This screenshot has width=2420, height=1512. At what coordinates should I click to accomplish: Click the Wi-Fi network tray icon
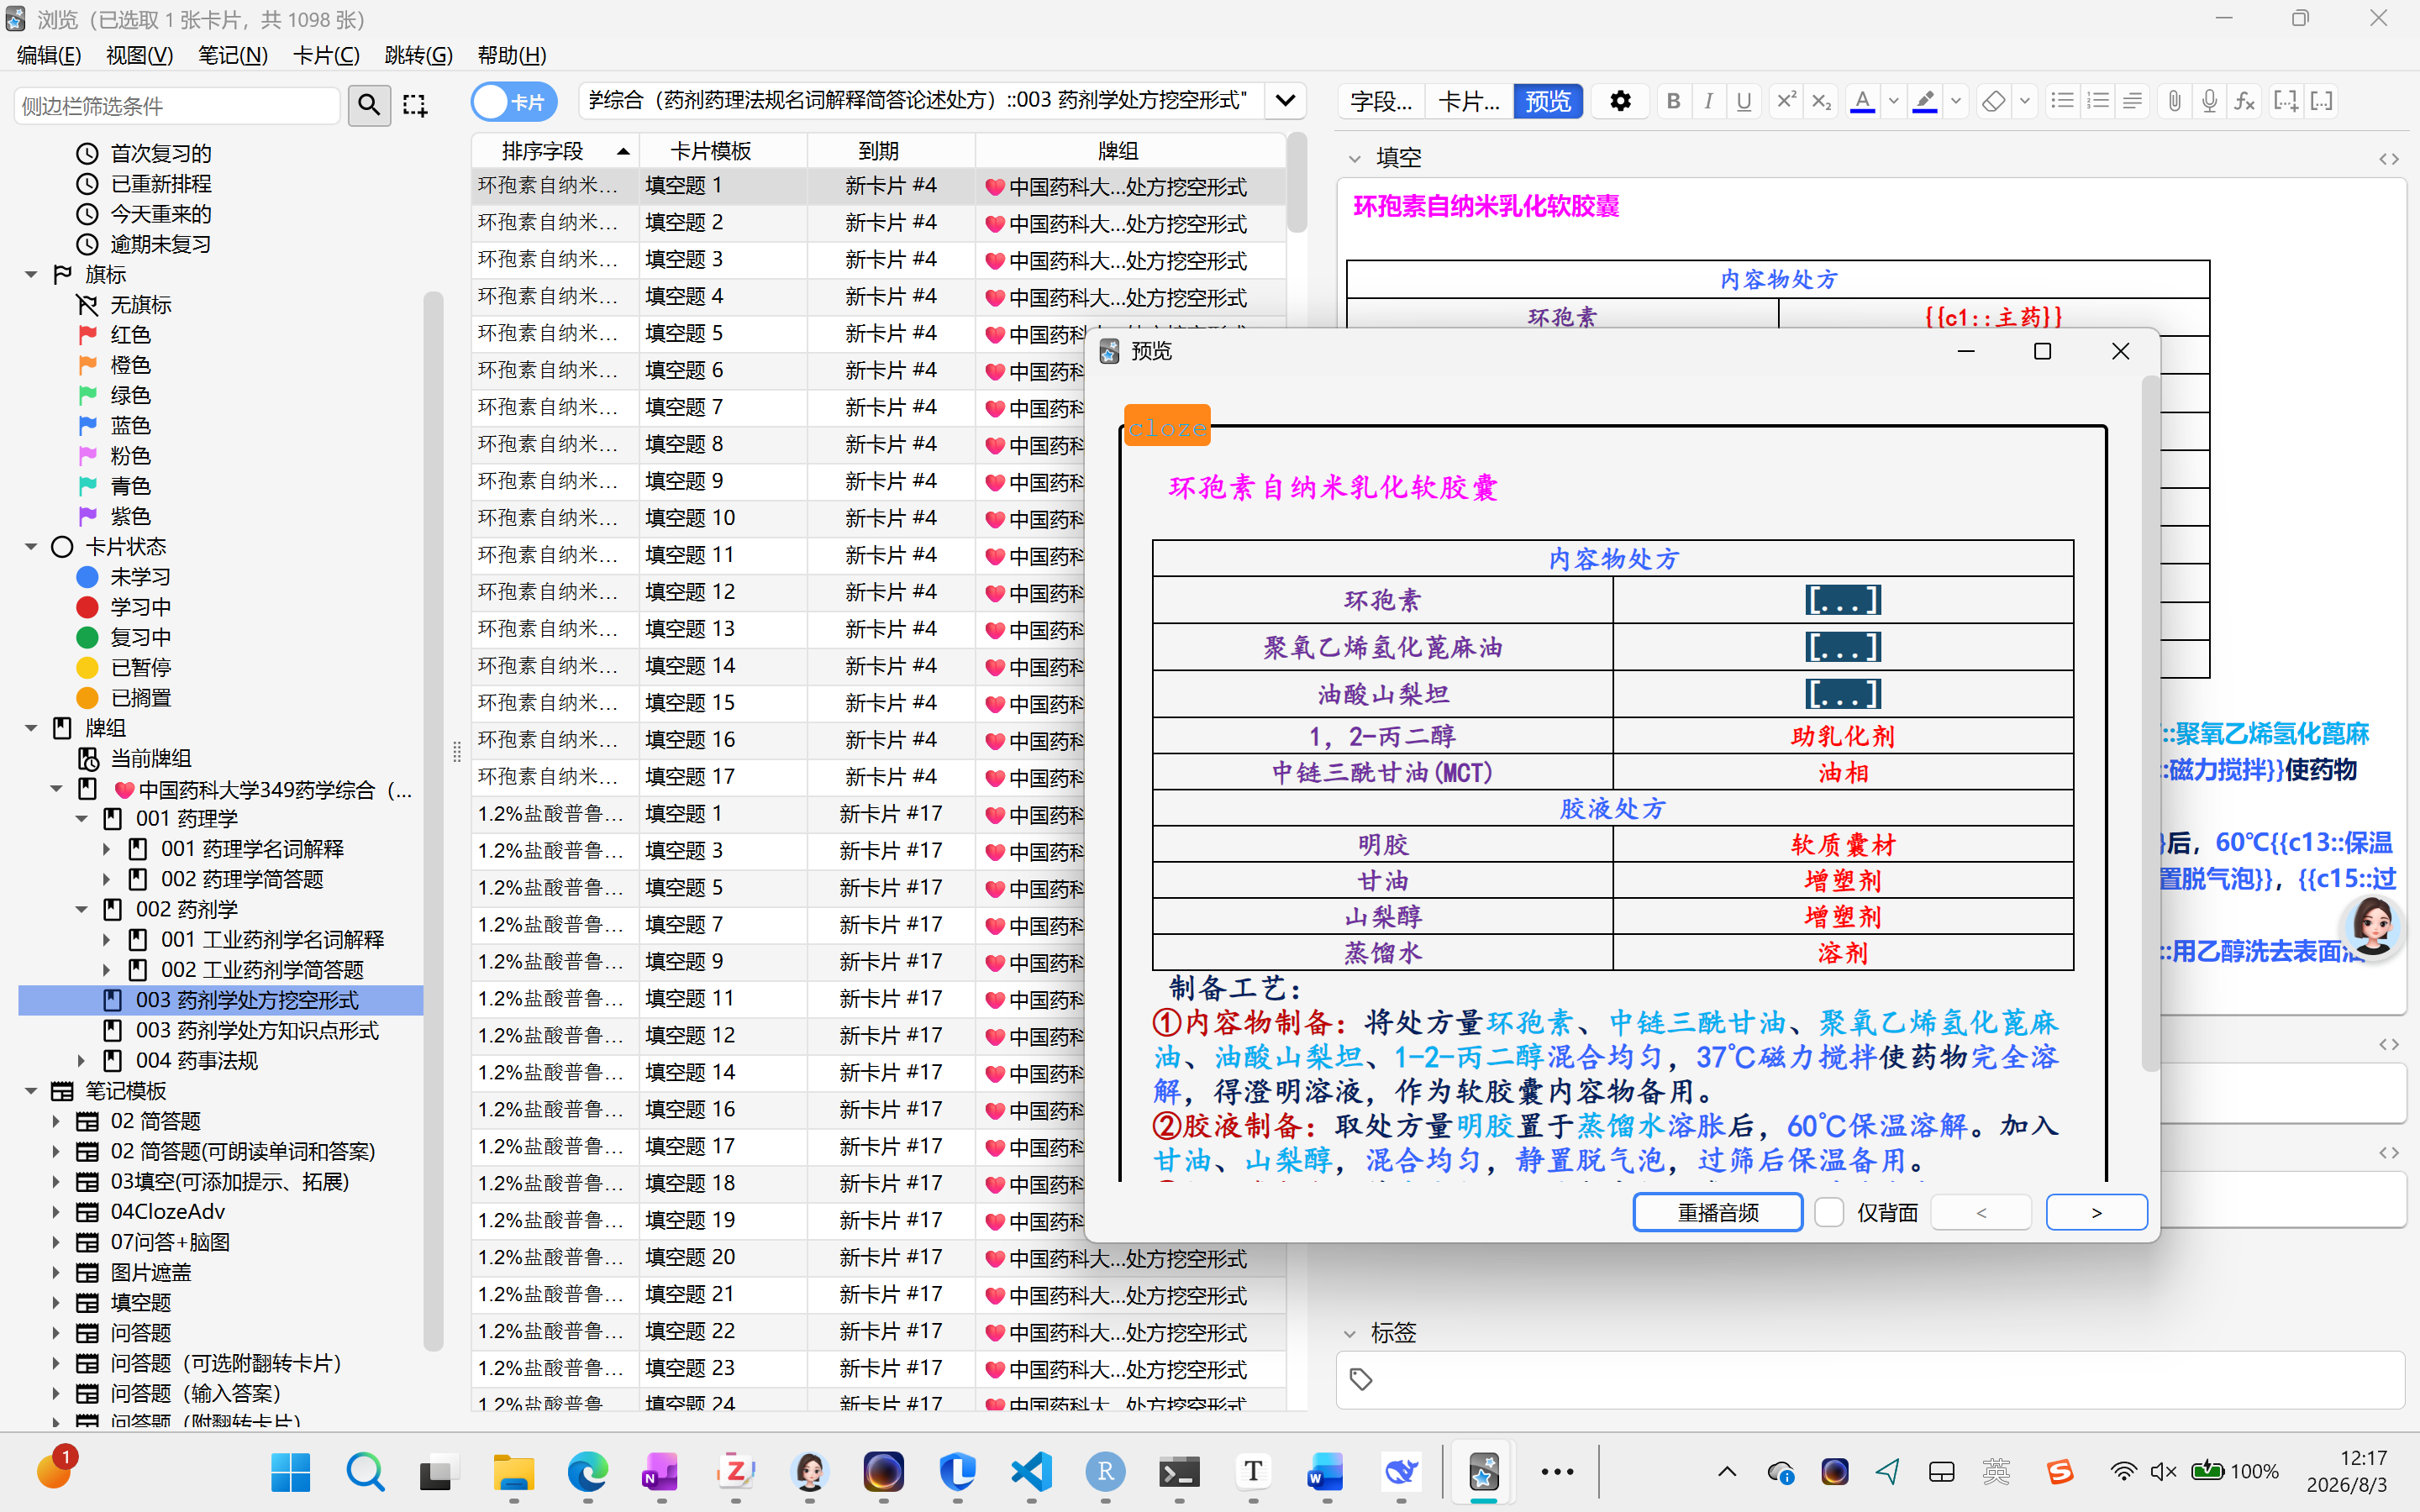2123,1471
